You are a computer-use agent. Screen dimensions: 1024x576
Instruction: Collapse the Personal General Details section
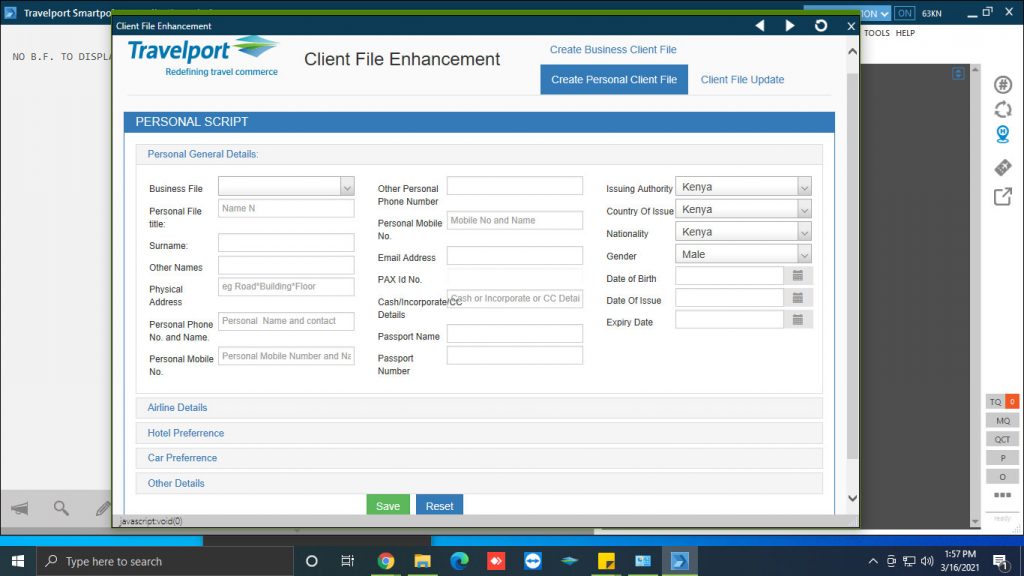coord(479,154)
